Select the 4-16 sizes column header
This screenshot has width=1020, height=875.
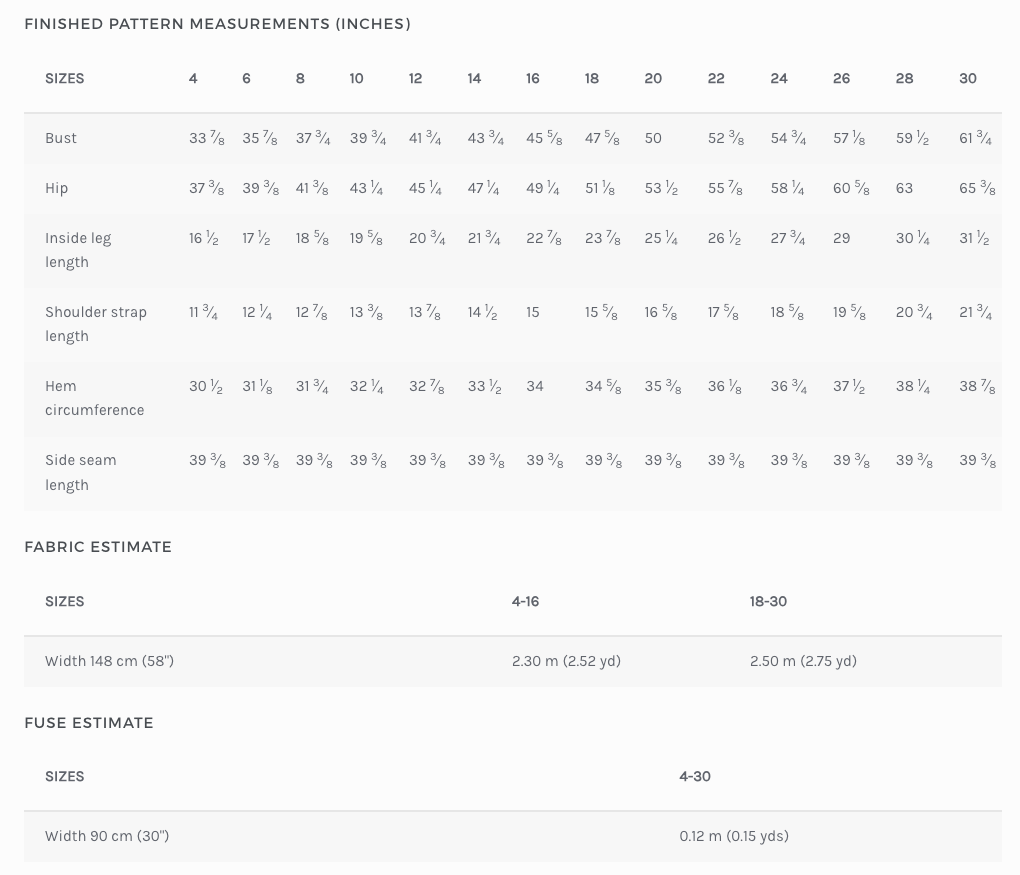pyautogui.click(x=525, y=601)
